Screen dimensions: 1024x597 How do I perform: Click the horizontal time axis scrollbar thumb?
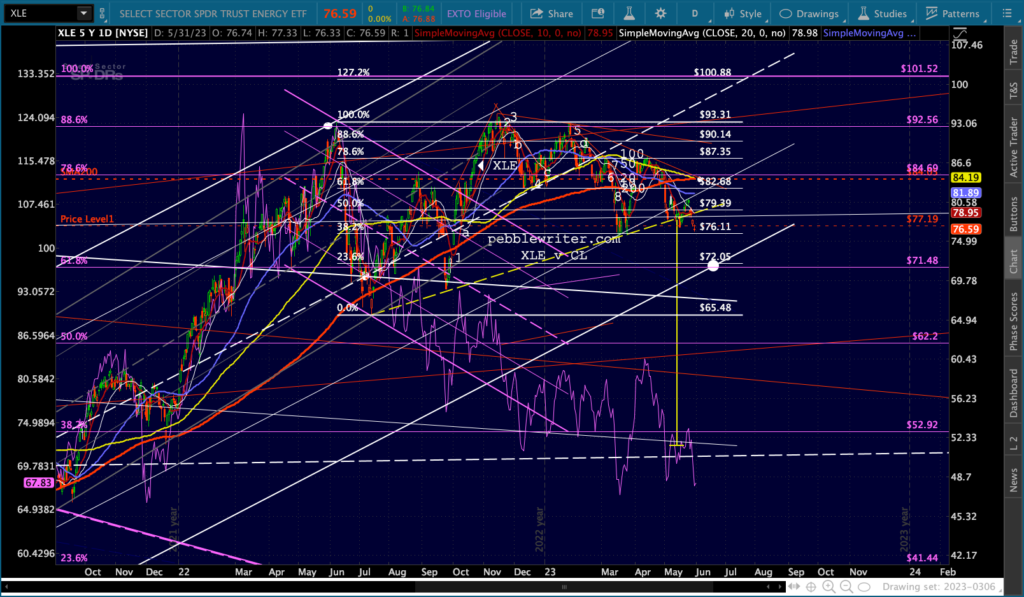tap(564, 587)
